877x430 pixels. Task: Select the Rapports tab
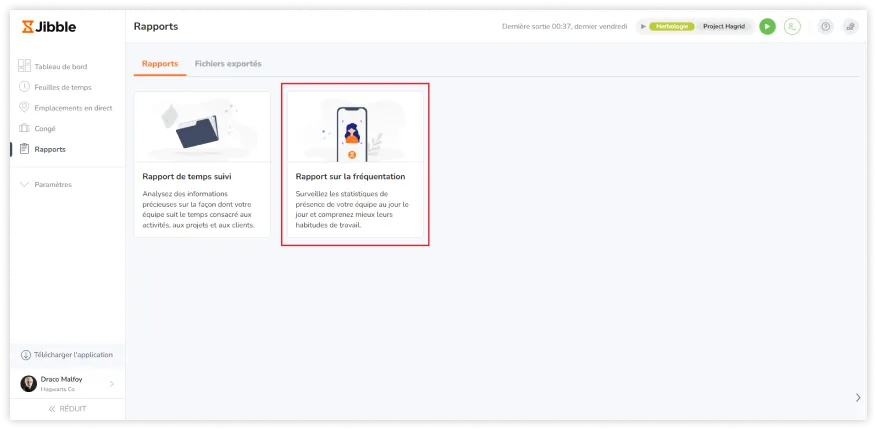pos(160,64)
